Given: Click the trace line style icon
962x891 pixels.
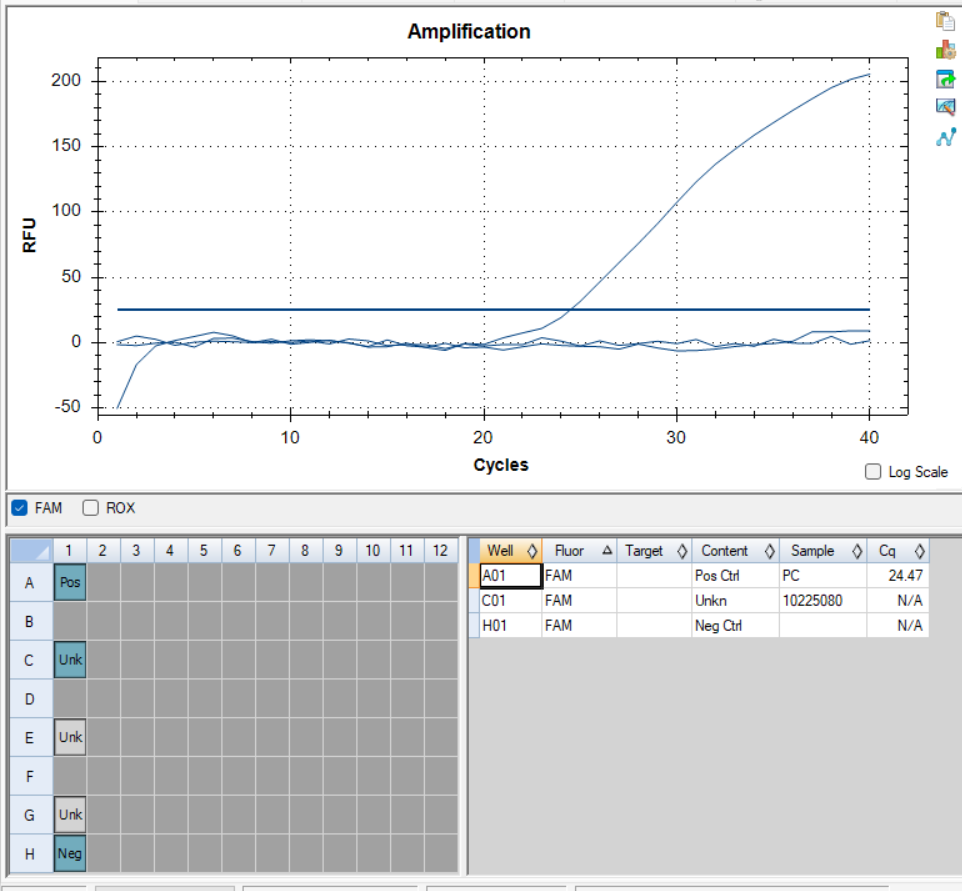Looking at the screenshot, I should click(944, 137).
